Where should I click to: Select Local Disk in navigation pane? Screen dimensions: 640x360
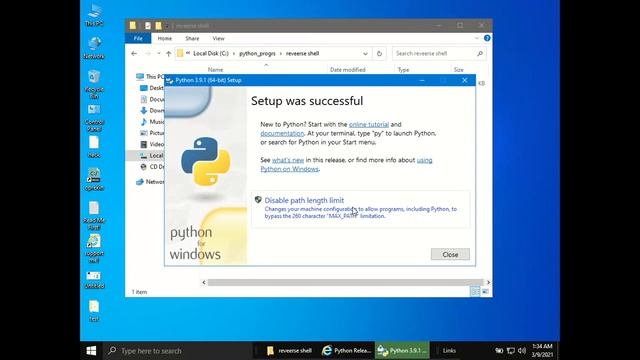pos(151,156)
